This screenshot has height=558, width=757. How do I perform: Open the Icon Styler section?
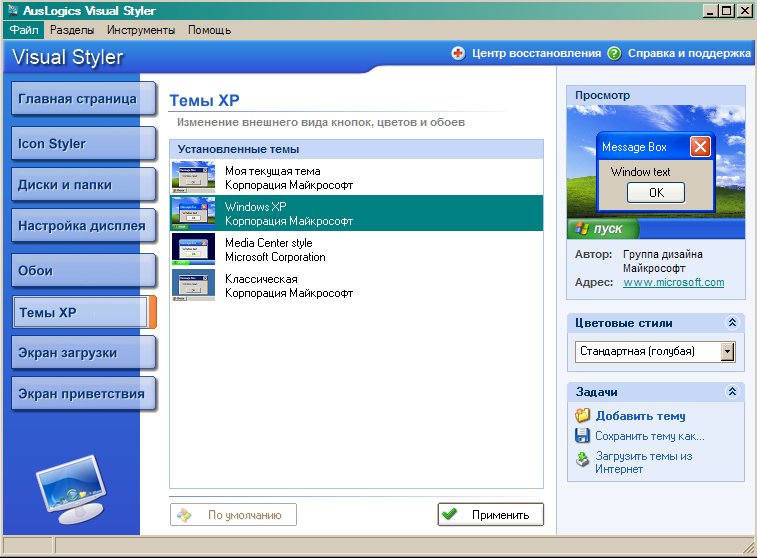click(x=84, y=144)
